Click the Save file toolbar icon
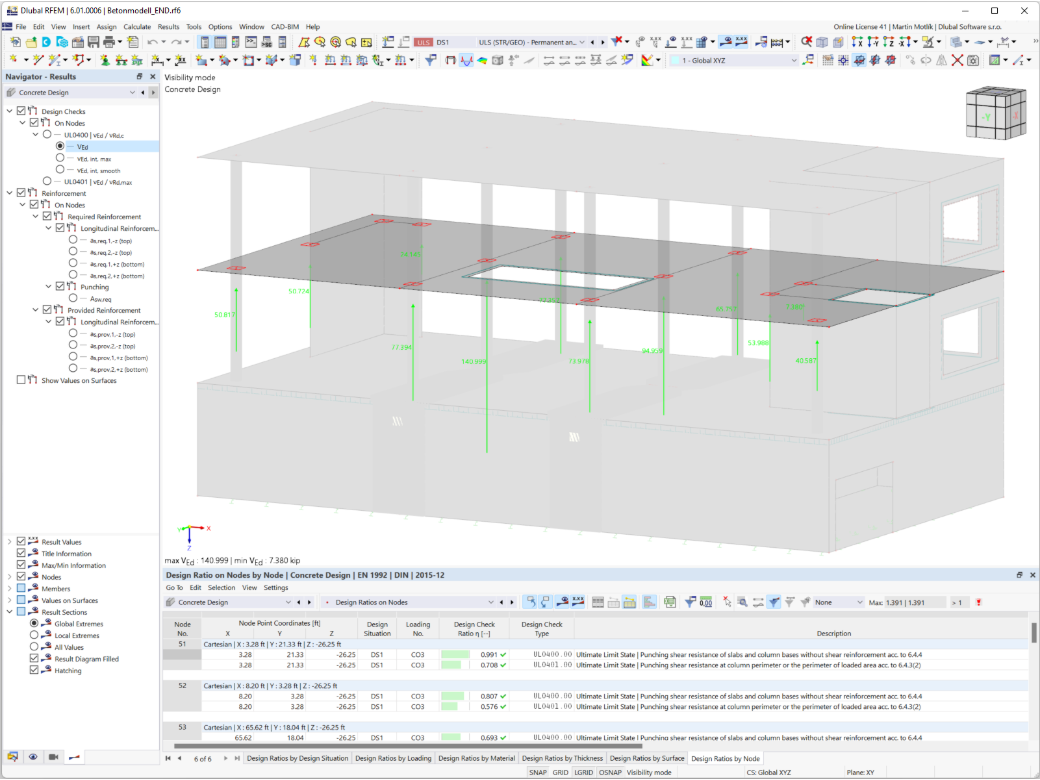The width and height of the screenshot is (1040, 780). click(94, 42)
